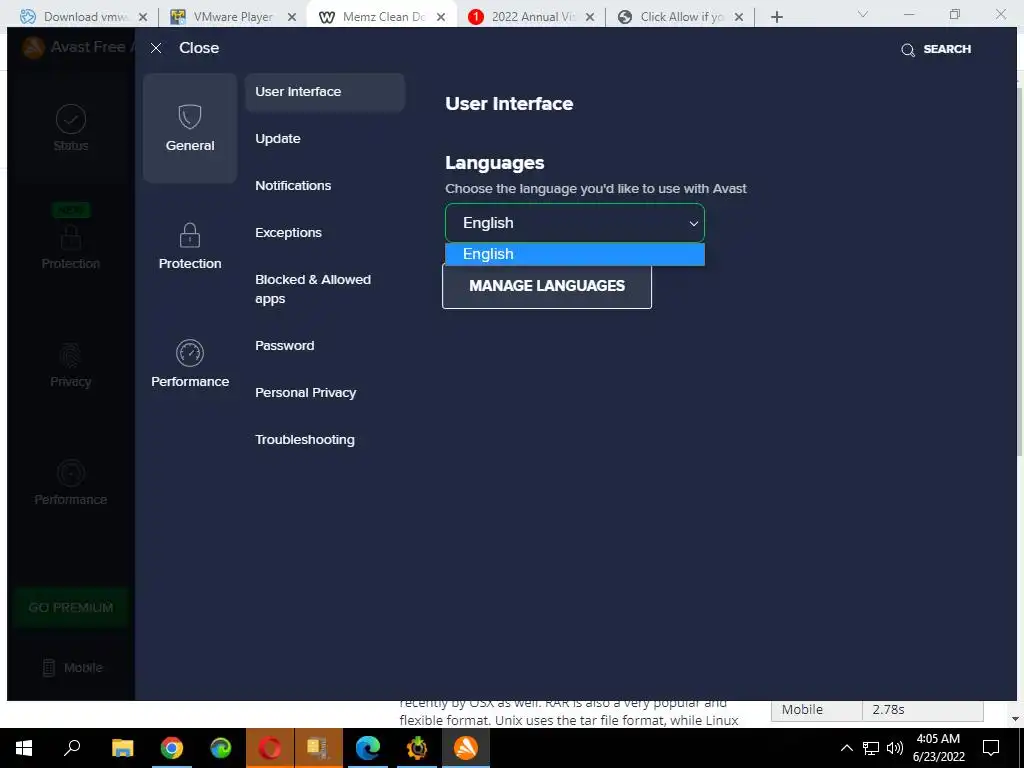This screenshot has width=1024, height=768.
Task: Click the dimmed Status checkmark icon
Action: coord(71,119)
